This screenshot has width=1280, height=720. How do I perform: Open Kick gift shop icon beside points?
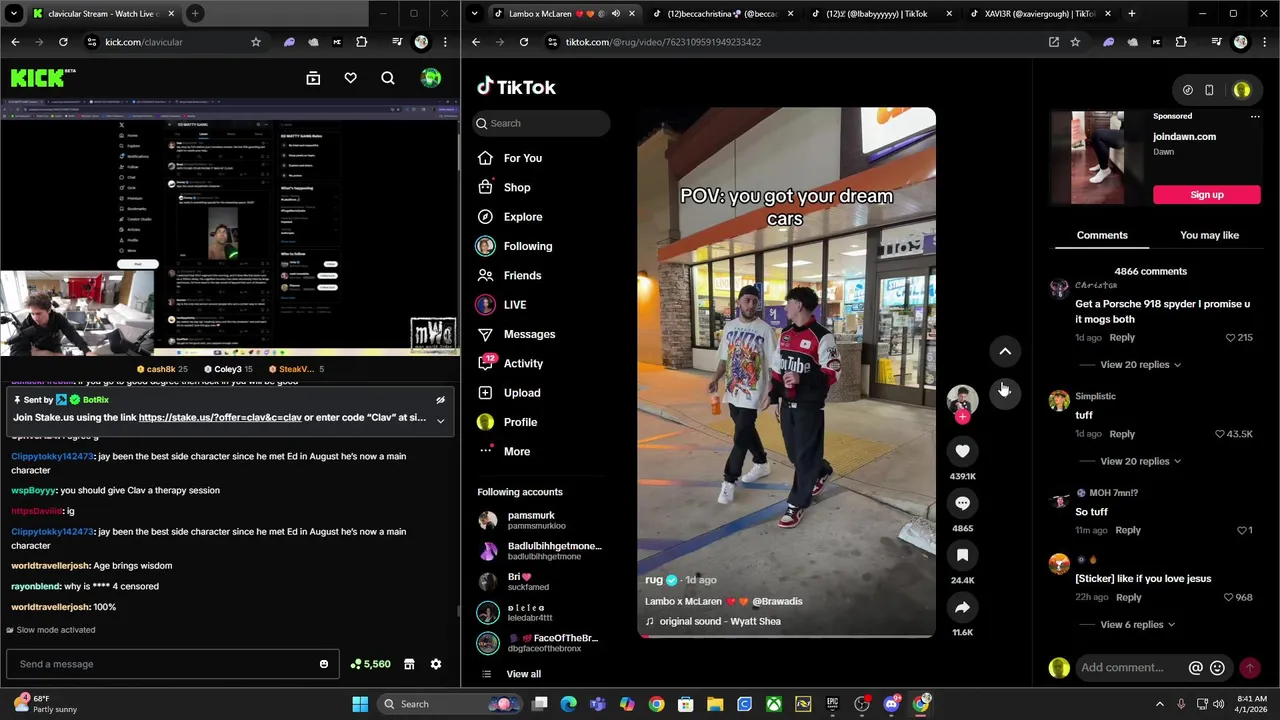[409, 664]
